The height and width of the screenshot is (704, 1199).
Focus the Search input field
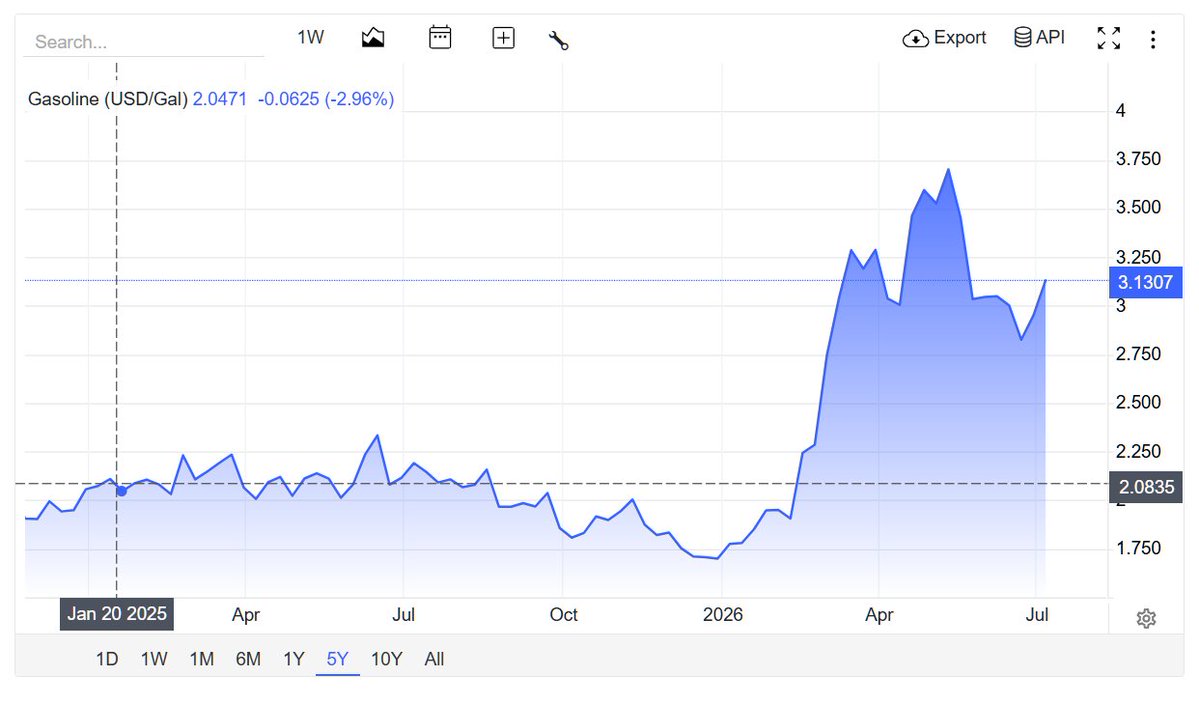point(144,42)
